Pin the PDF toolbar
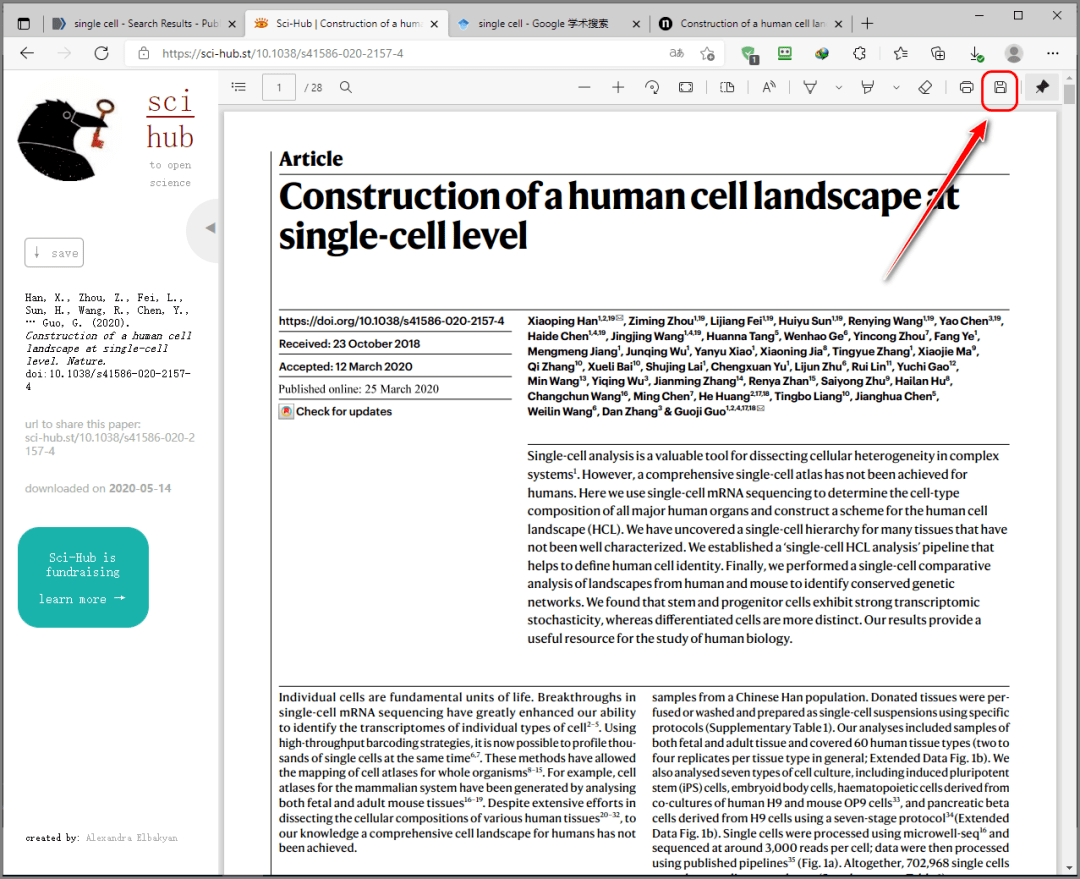 pos(1040,87)
